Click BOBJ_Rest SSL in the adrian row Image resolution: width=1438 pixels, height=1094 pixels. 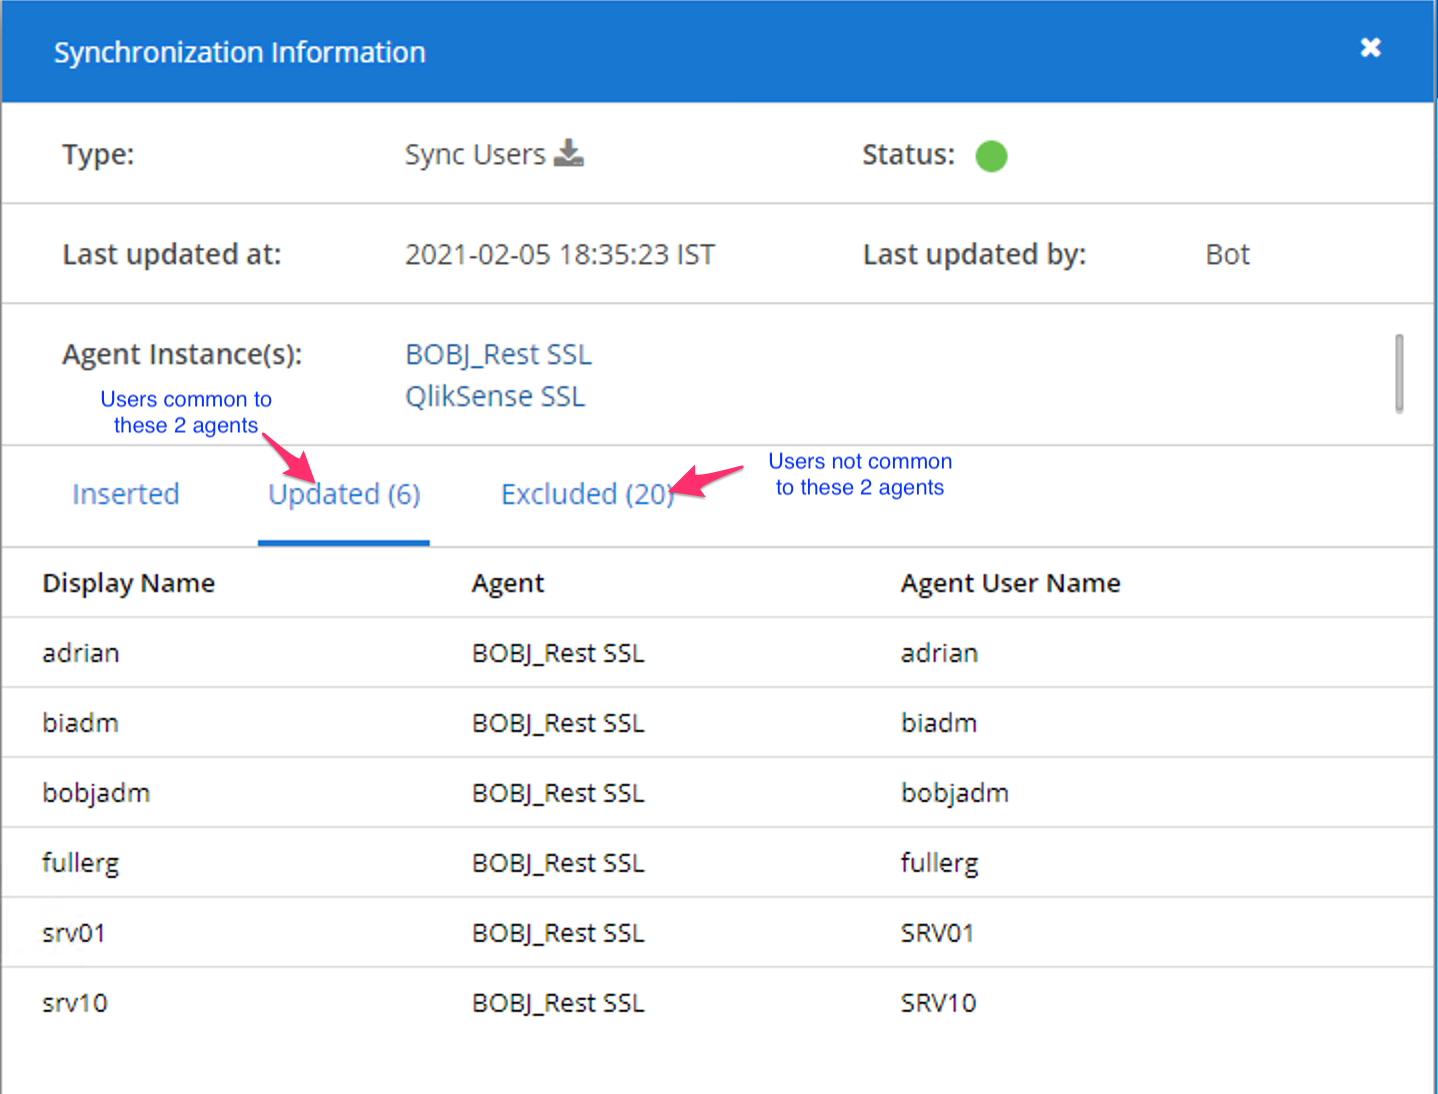click(x=558, y=653)
